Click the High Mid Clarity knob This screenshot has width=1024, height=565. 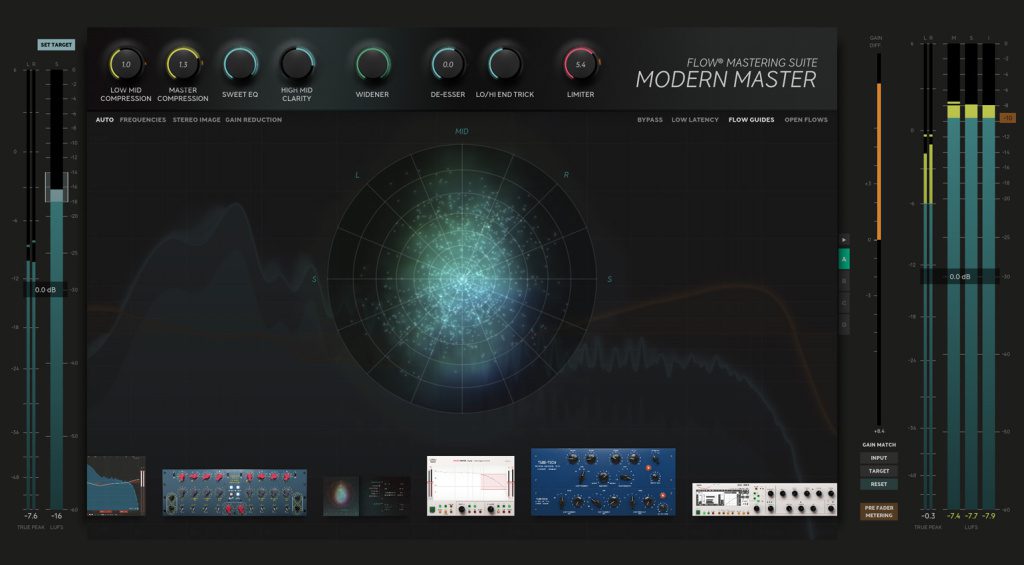point(297,64)
